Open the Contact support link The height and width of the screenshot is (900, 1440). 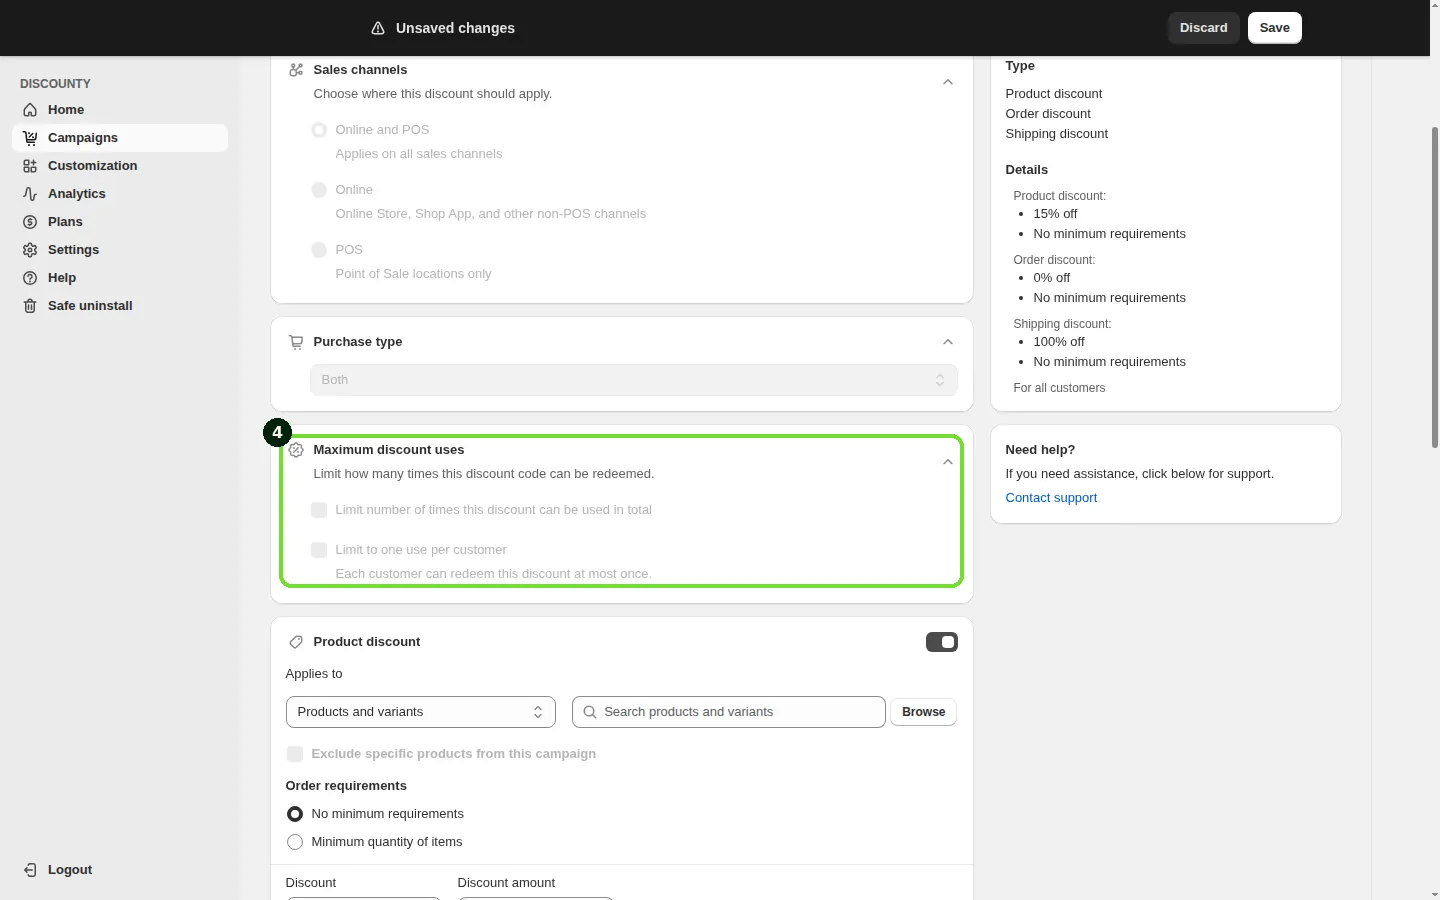(1051, 498)
